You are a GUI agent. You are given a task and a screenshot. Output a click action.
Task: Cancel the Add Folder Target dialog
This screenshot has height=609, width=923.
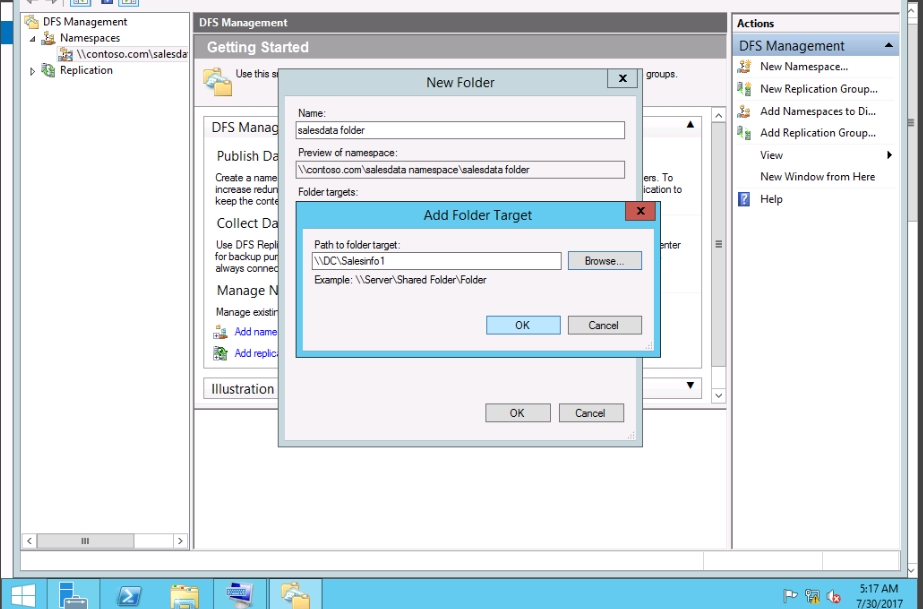(x=604, y=325)
